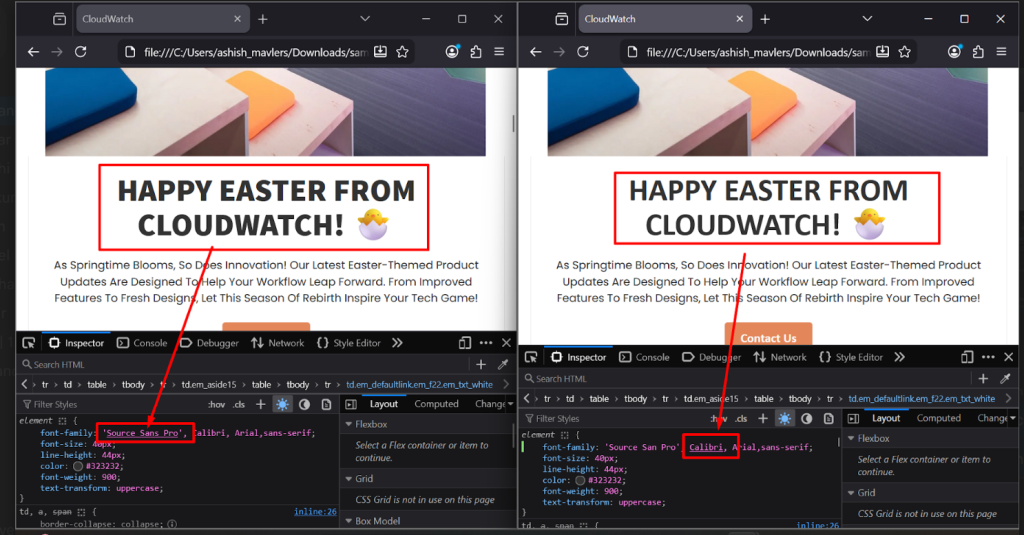The width and height of the screenshot is (1024, 535).
Task: Open Firefox View in the left window
Action: (59, 19)
